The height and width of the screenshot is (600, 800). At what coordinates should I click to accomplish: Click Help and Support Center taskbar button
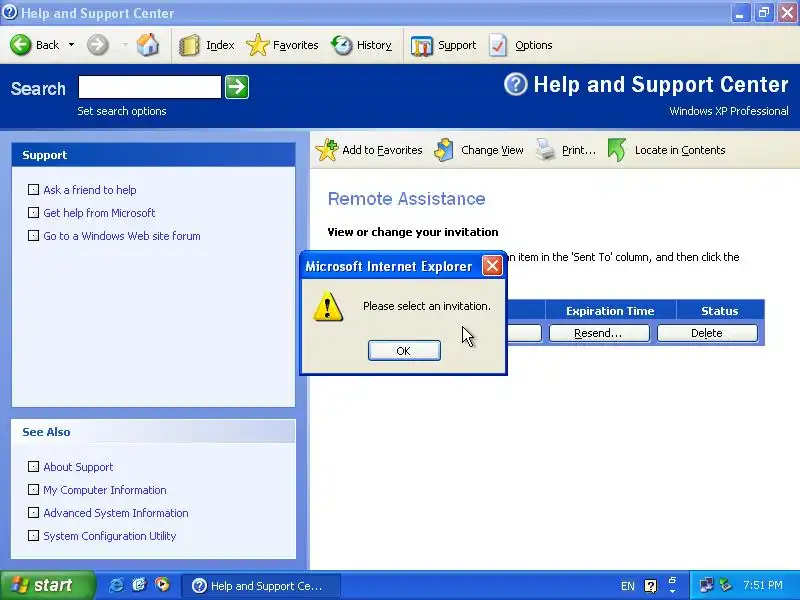coord(261,586)
